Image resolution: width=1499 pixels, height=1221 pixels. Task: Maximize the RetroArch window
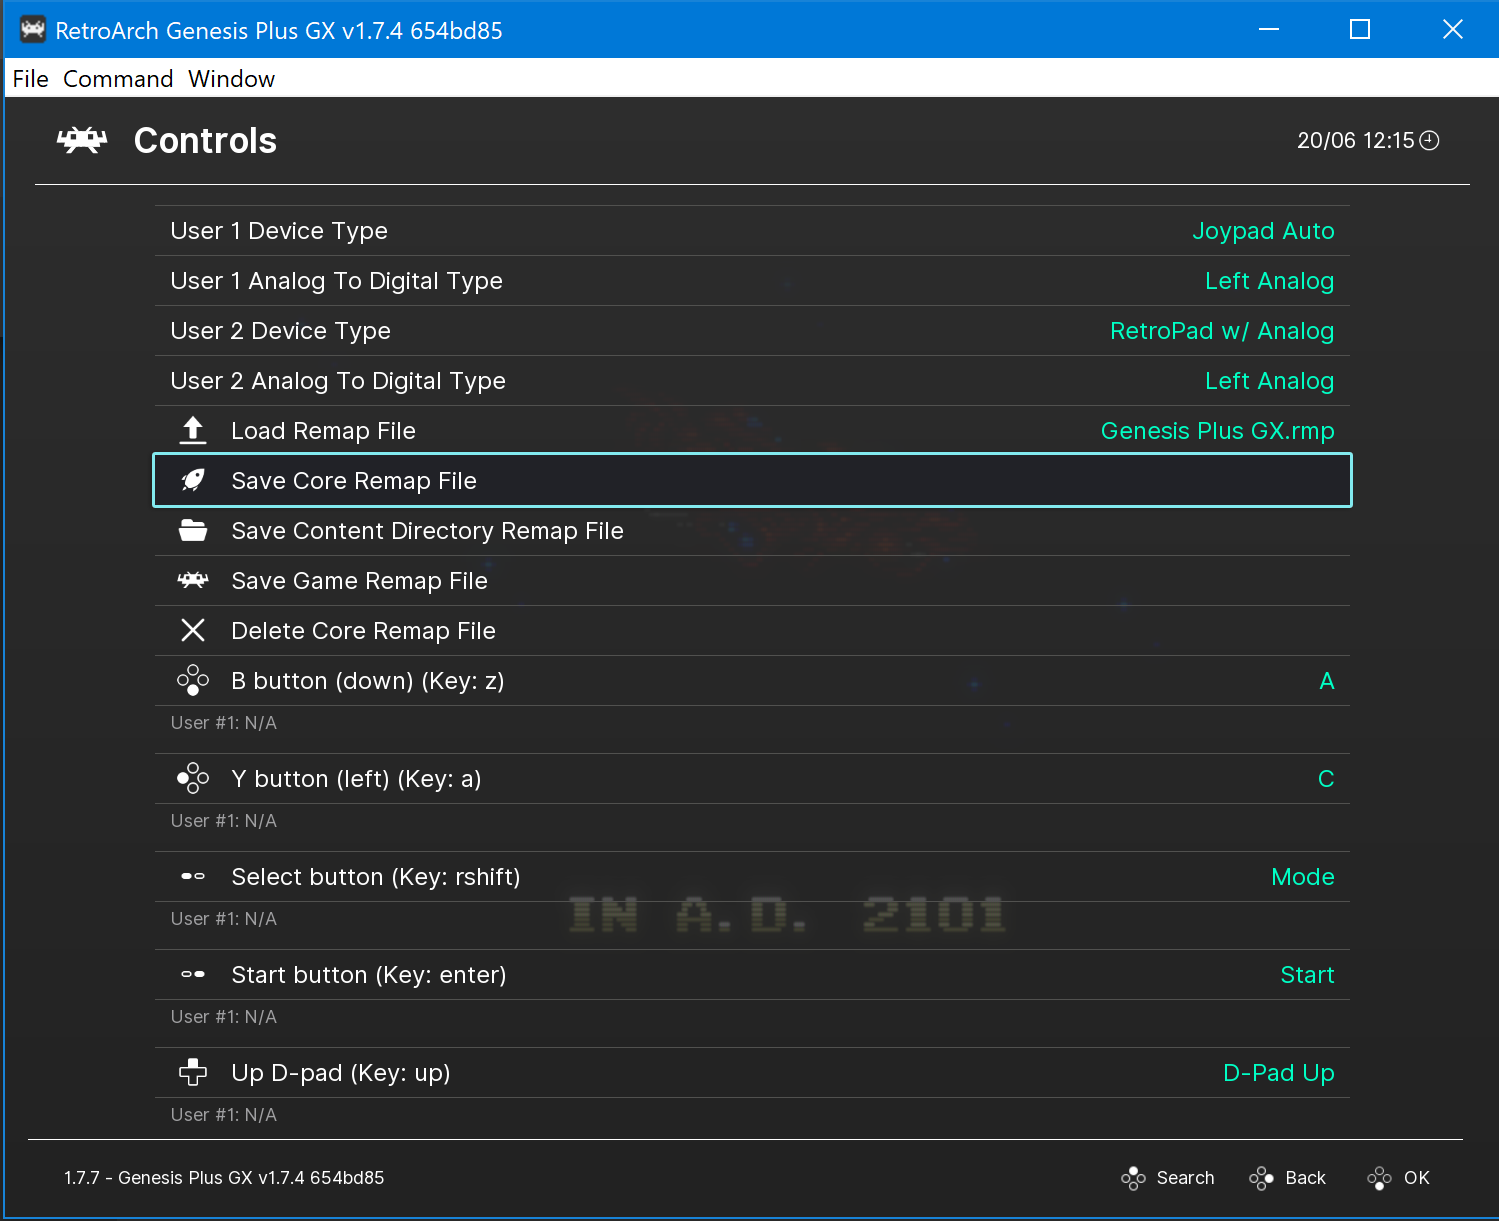click(1360, 30)
